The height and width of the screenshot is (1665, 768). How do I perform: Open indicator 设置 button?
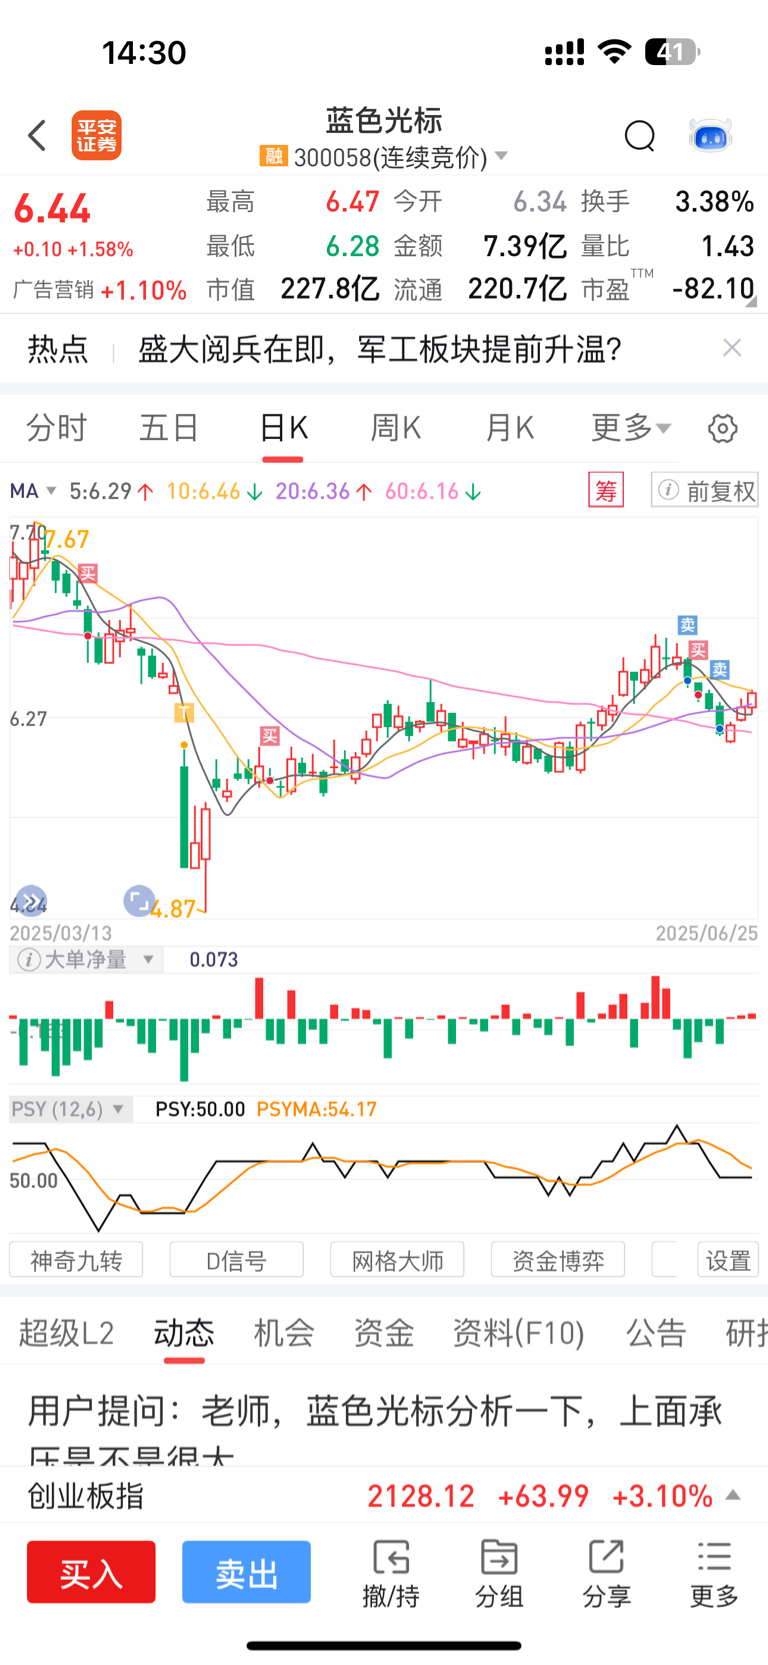(728, 1260)
